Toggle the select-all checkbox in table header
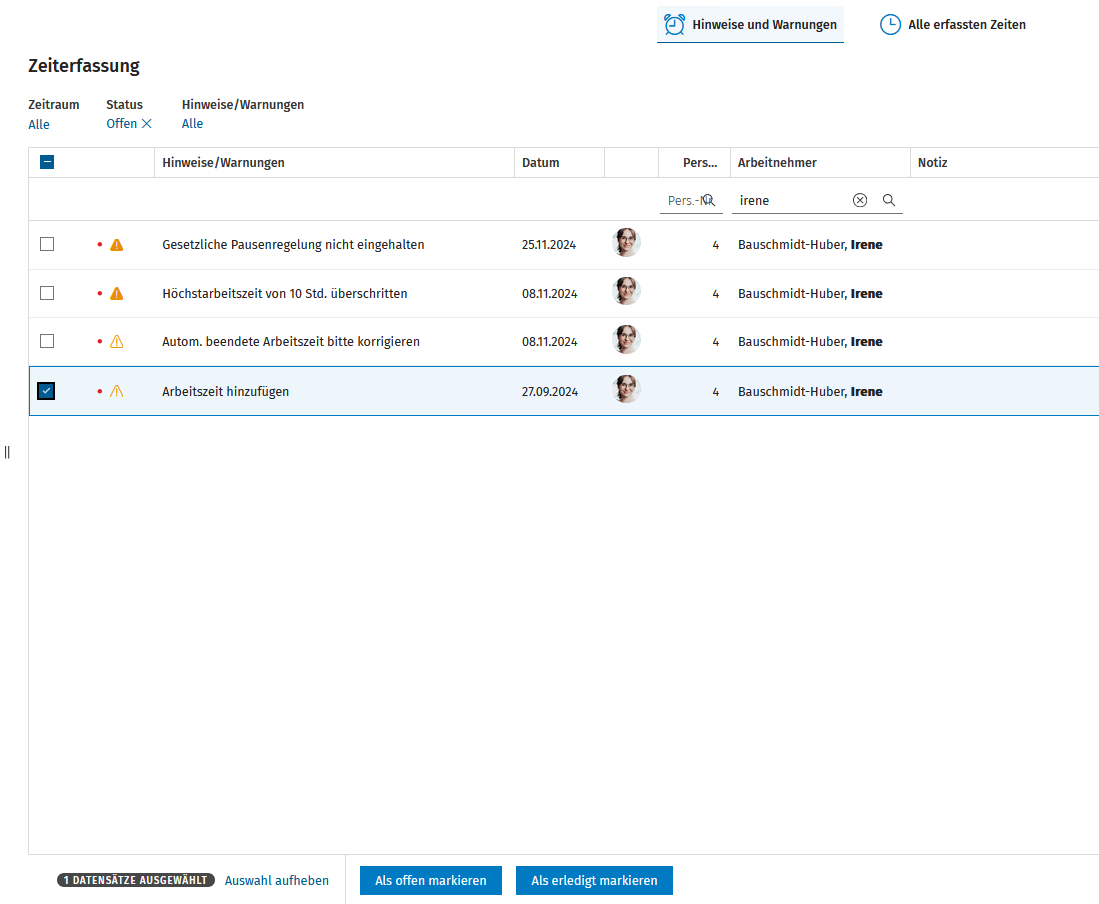 (x=47, y=163)
